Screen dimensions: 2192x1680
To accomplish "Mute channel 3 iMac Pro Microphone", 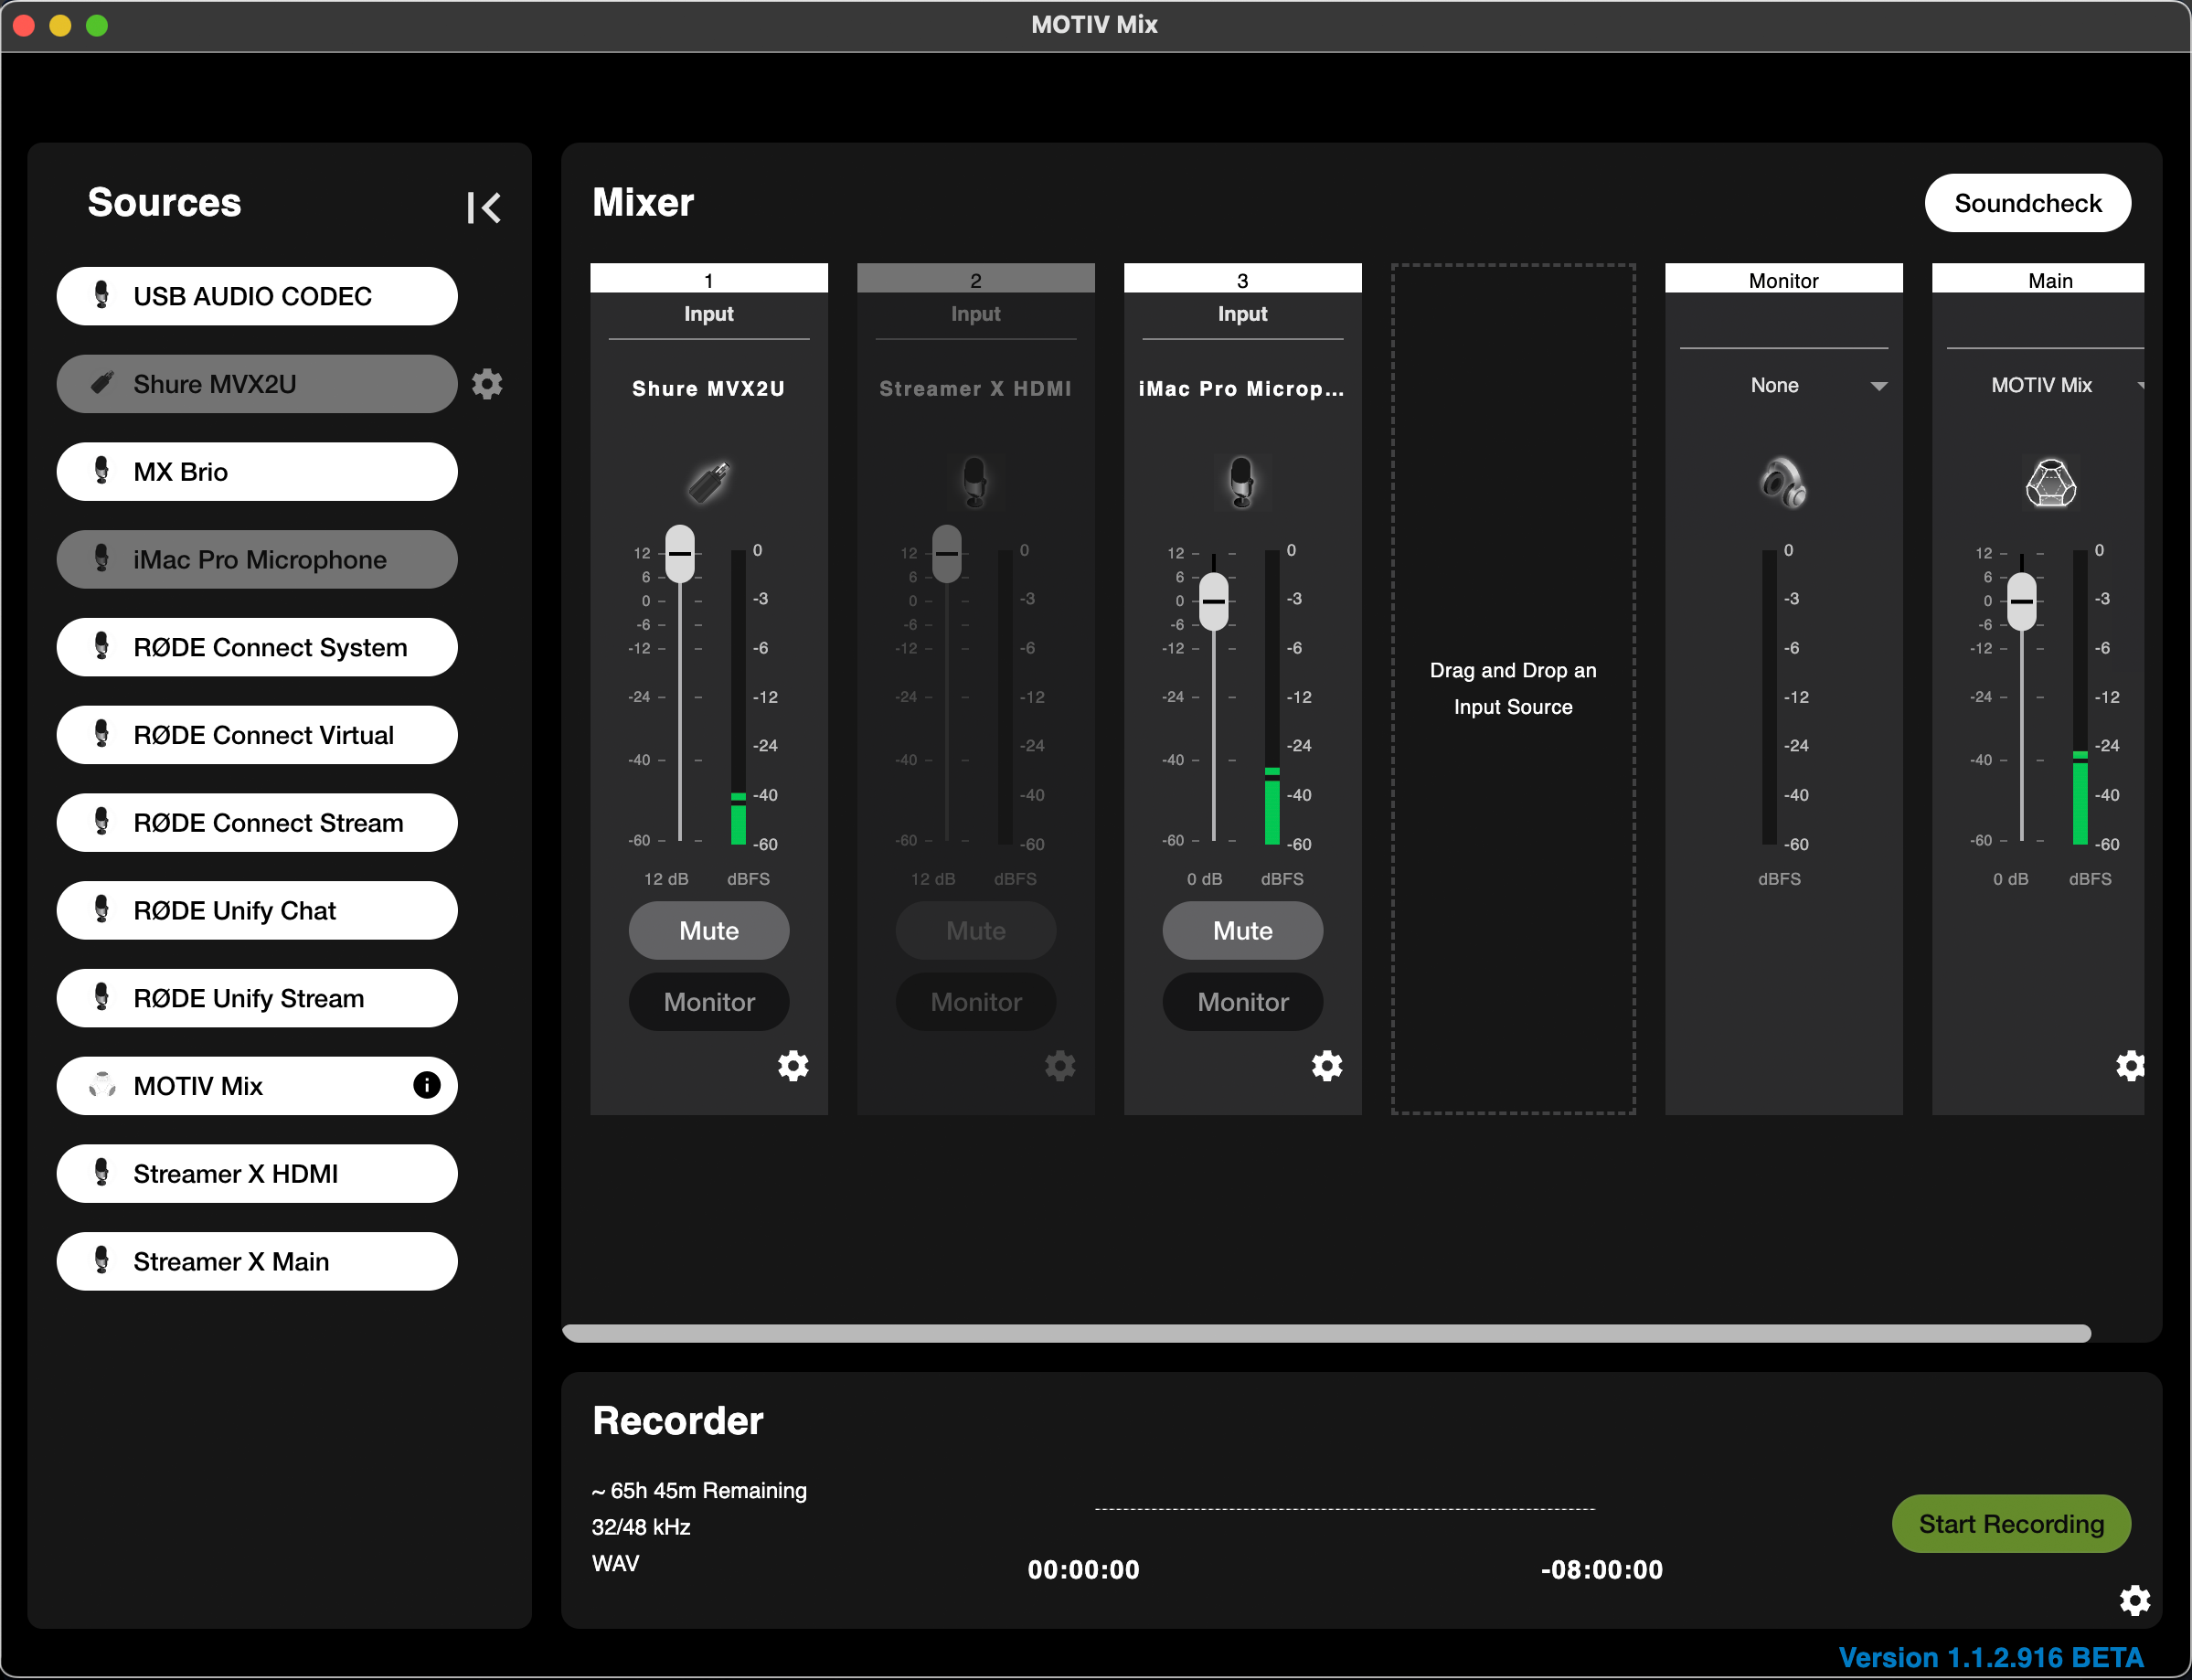I will (x=1243, y=930).
